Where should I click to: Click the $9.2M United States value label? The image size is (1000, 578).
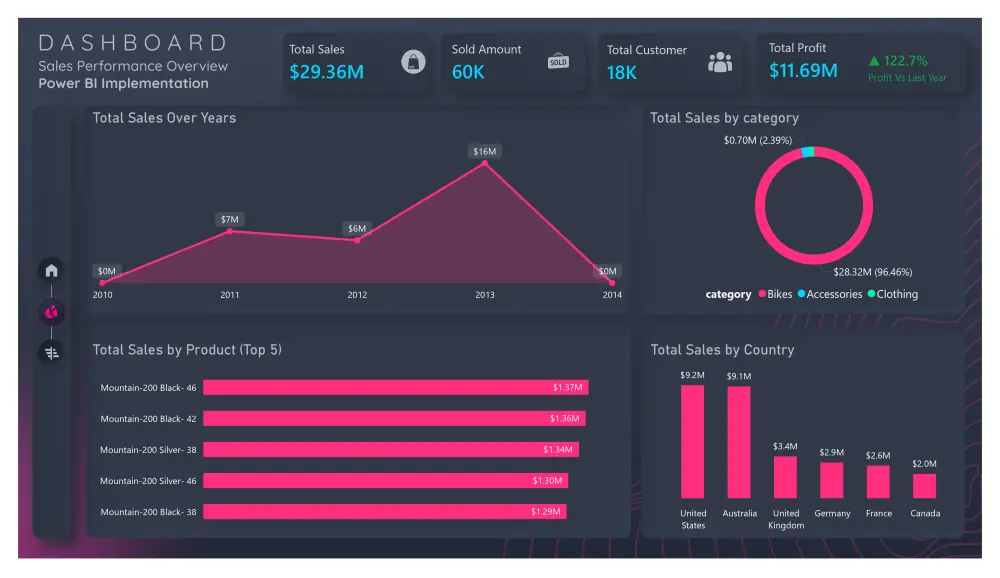click(x=692, y=375)
